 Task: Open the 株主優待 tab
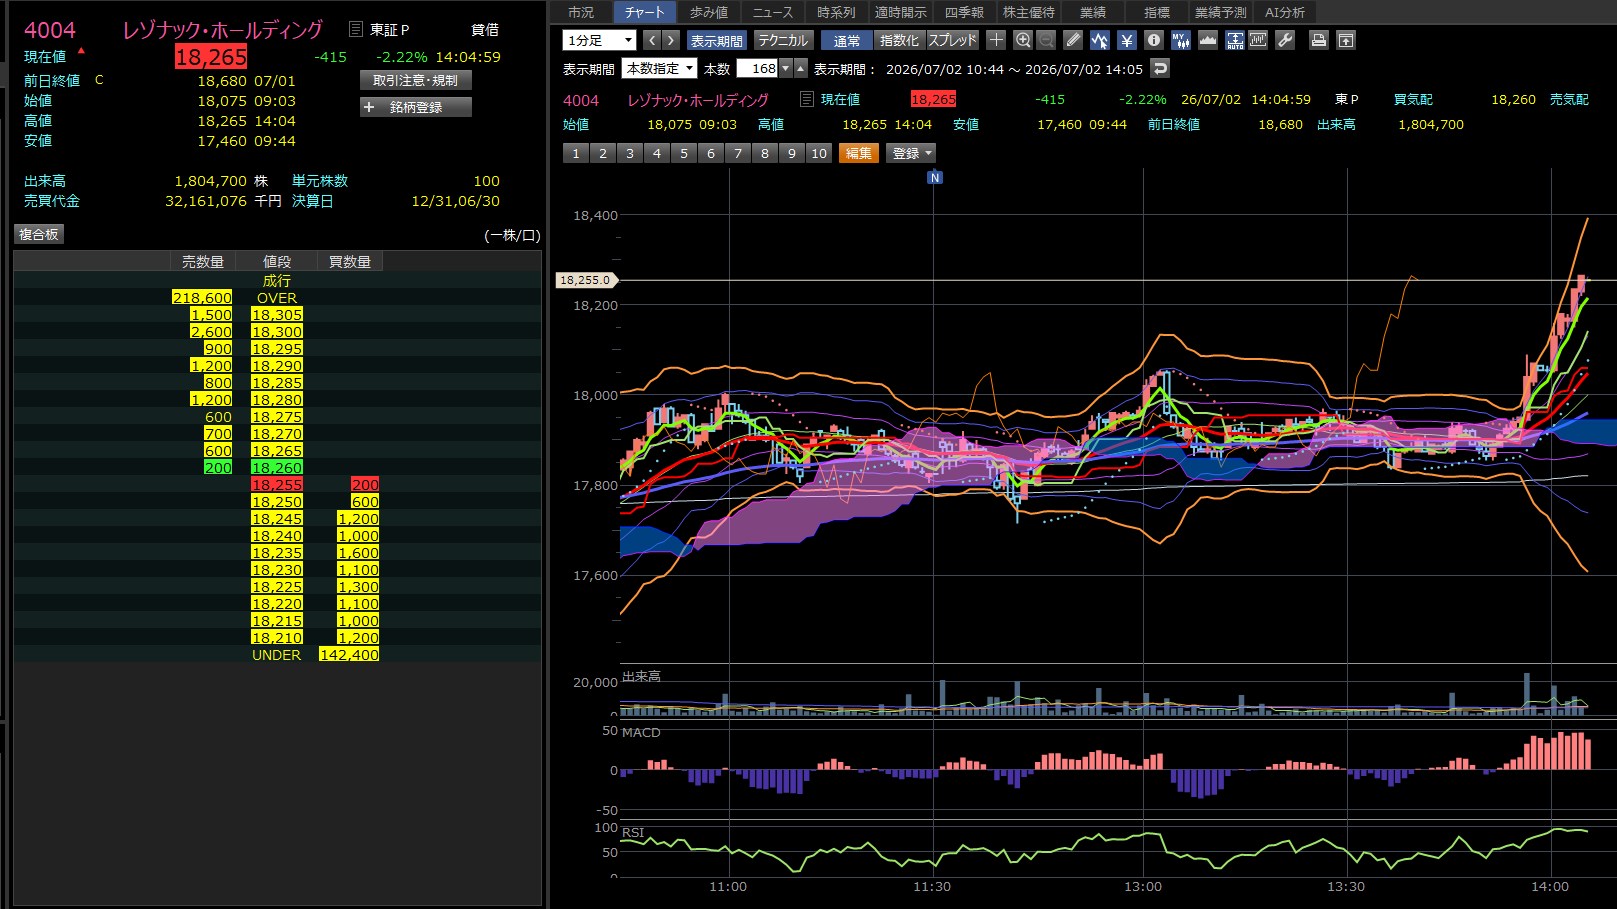click(x=1029, y=12)
